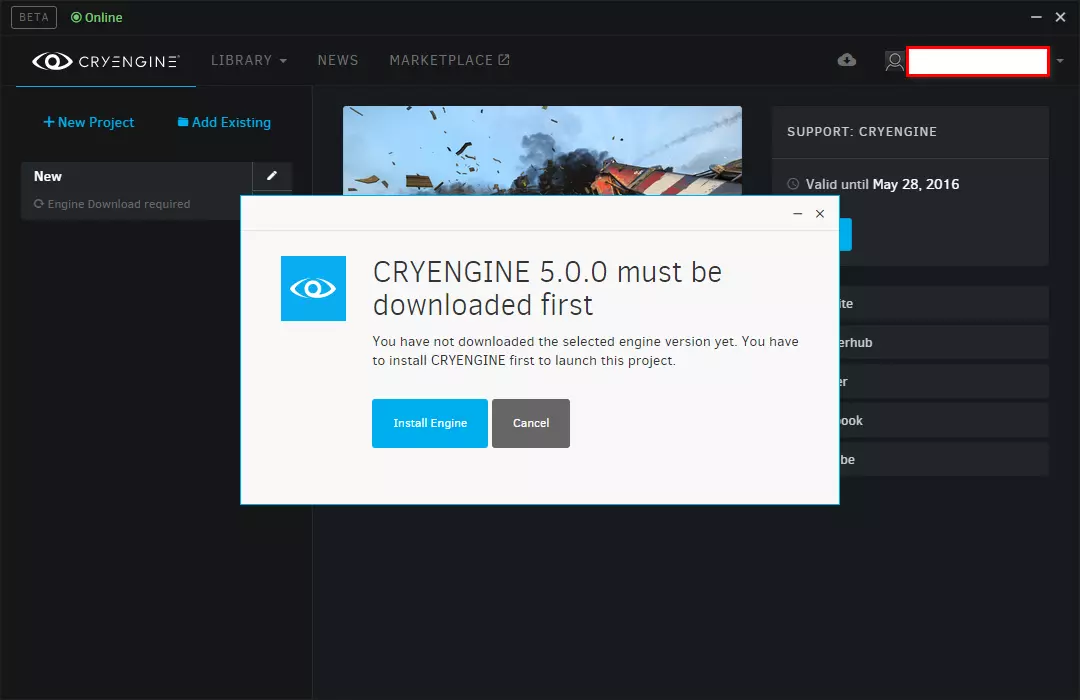Click Install Engine button

pos(430,423)
